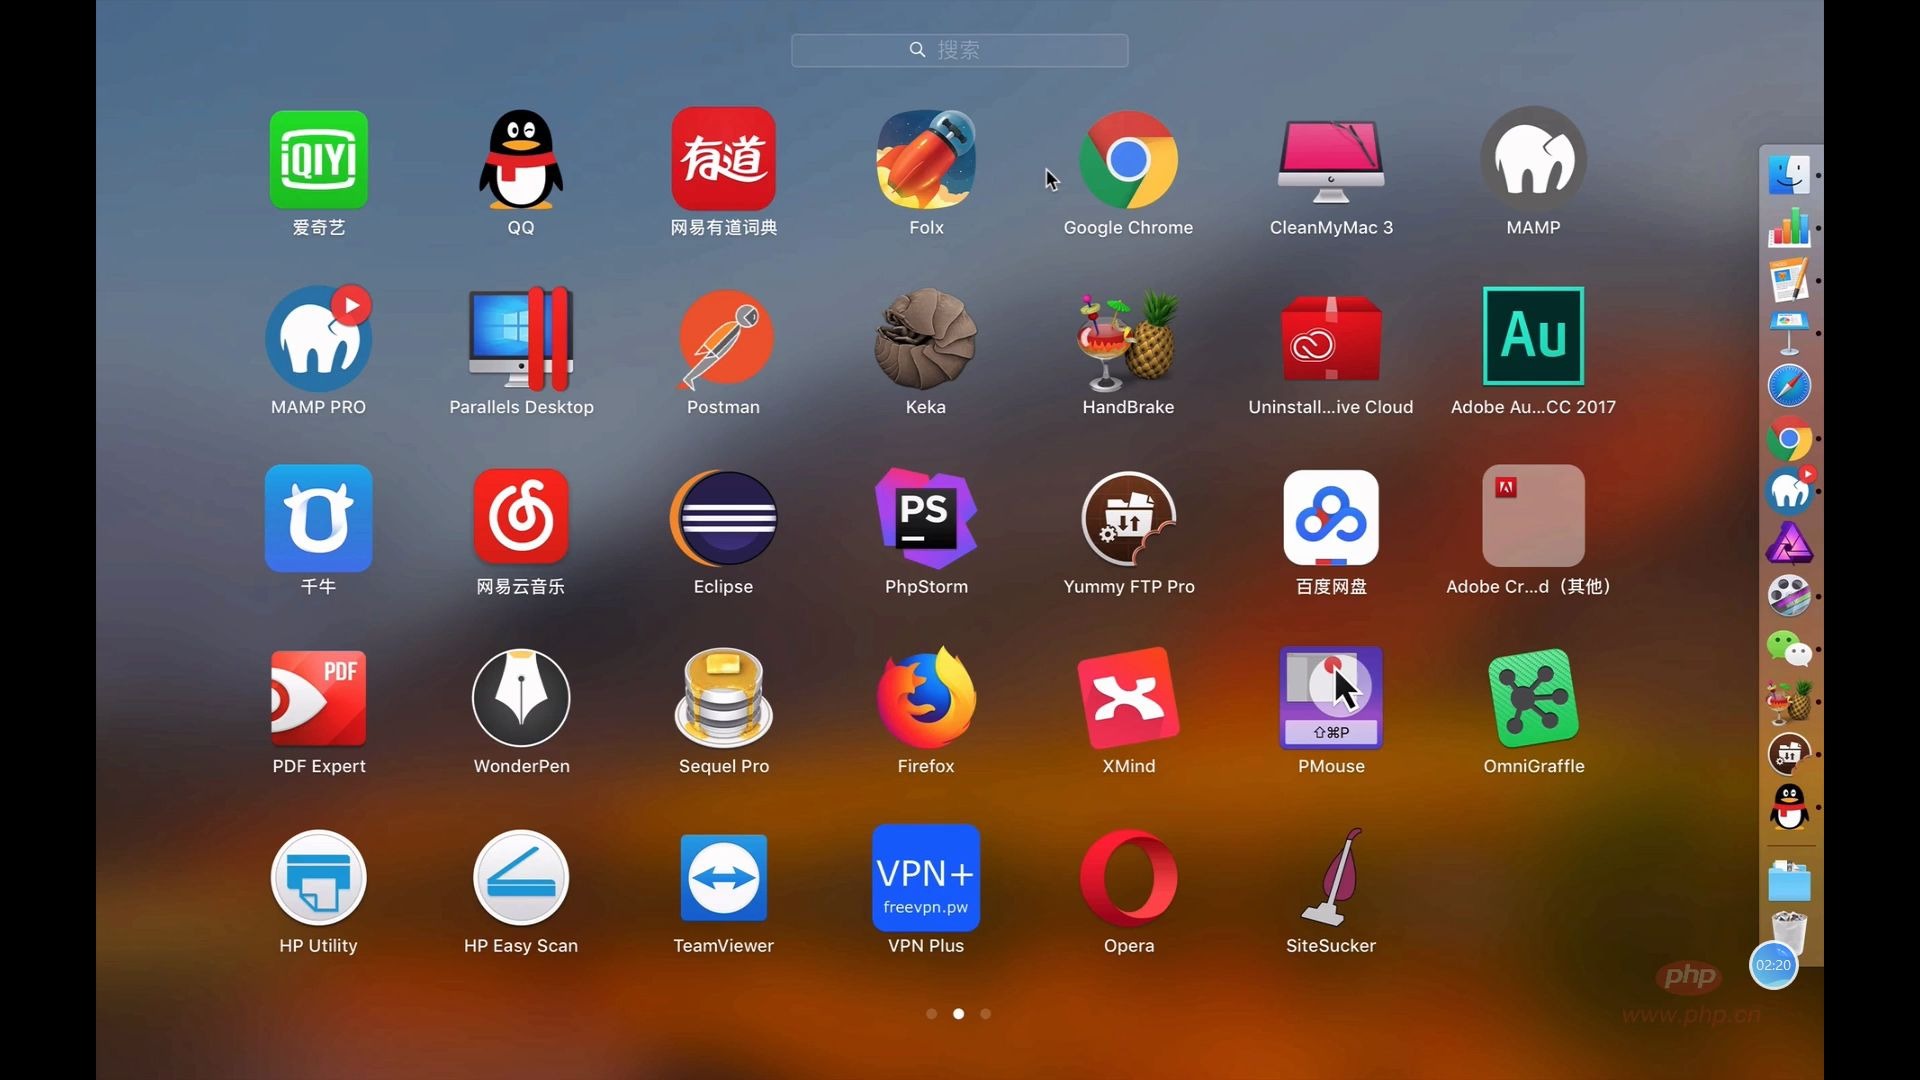Click the 02:20 timer bubble
The width and height of the screenshot is (1920, 1080).
tap(1773, 965)
